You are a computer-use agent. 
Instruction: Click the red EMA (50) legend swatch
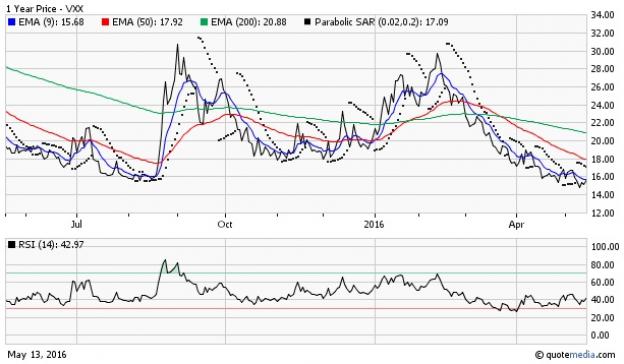click(x=105, y=22)
